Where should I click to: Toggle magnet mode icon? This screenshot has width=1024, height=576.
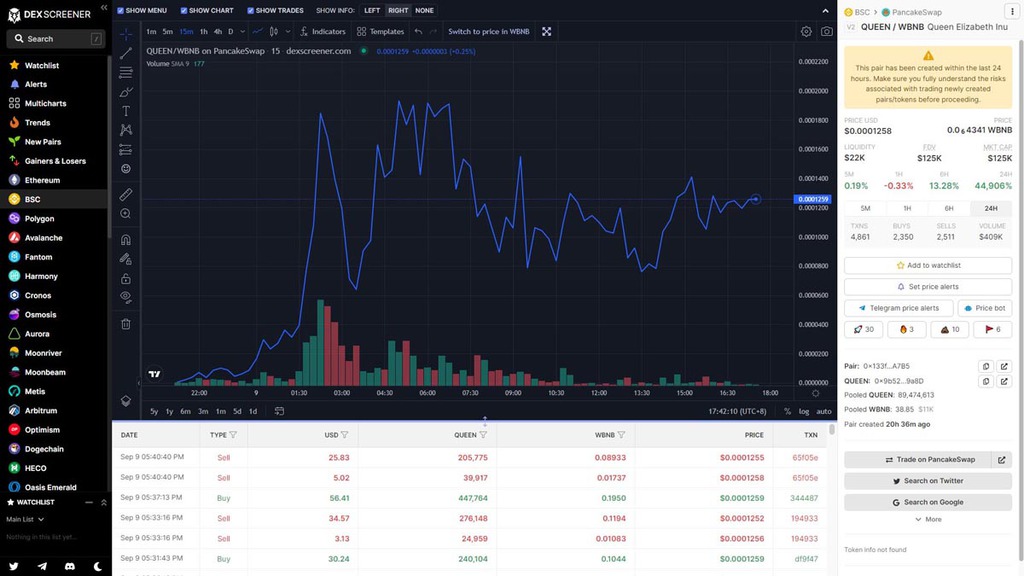tap(126, 240)
